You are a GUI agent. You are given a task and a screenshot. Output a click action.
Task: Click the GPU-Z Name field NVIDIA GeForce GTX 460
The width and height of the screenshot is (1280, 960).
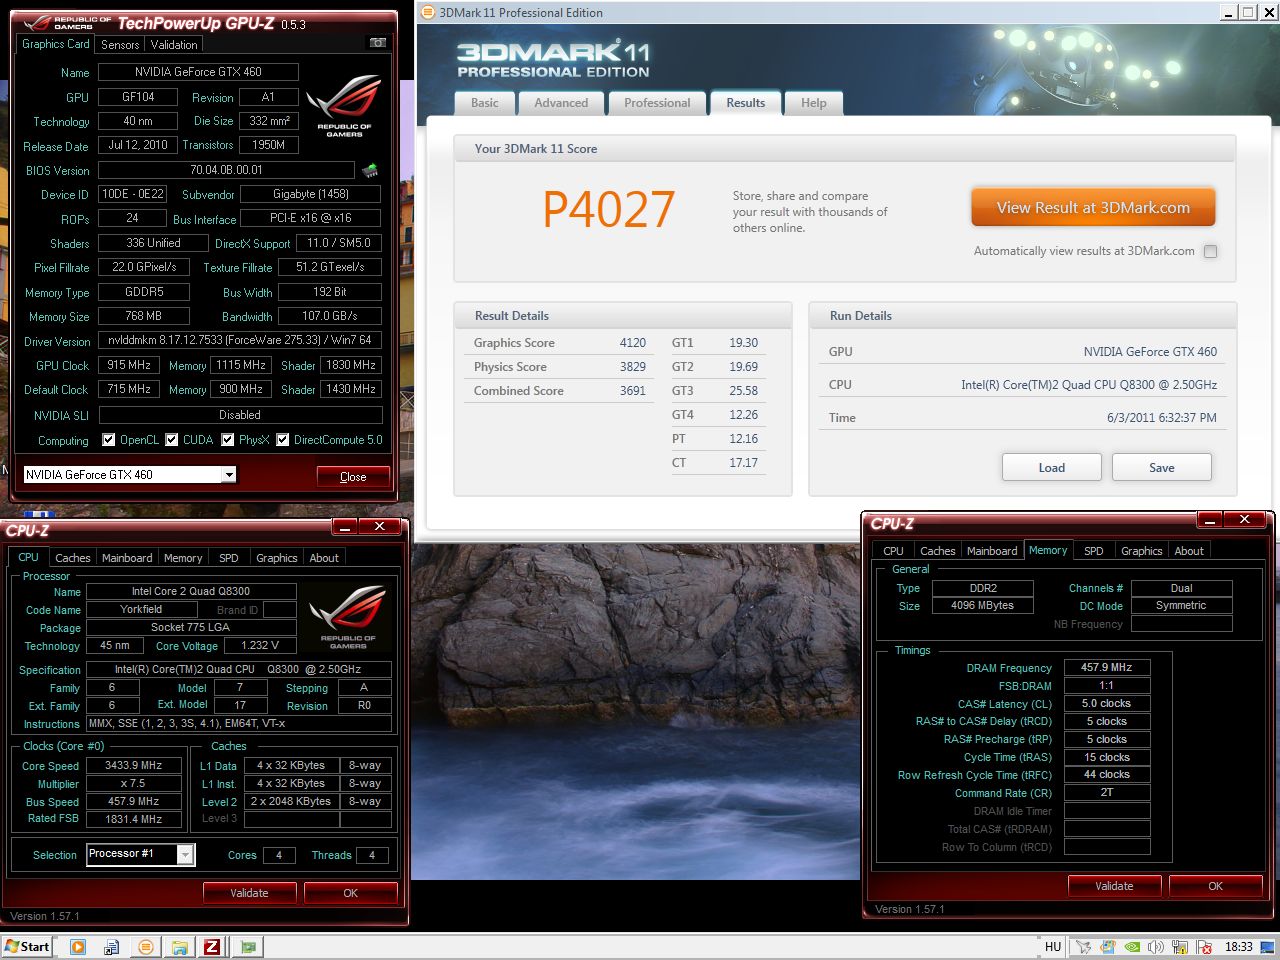198,72
